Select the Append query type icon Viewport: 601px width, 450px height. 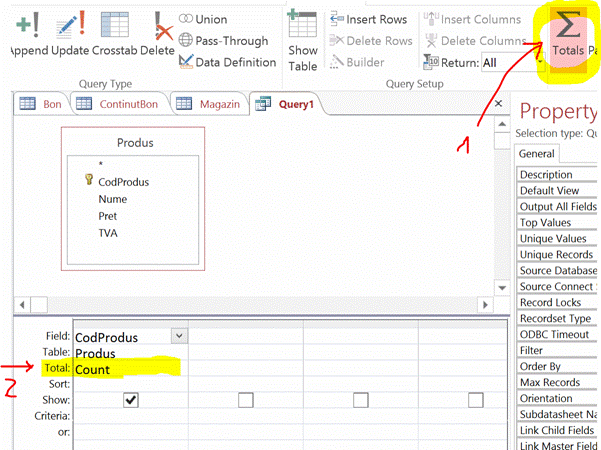click(27, 22)
